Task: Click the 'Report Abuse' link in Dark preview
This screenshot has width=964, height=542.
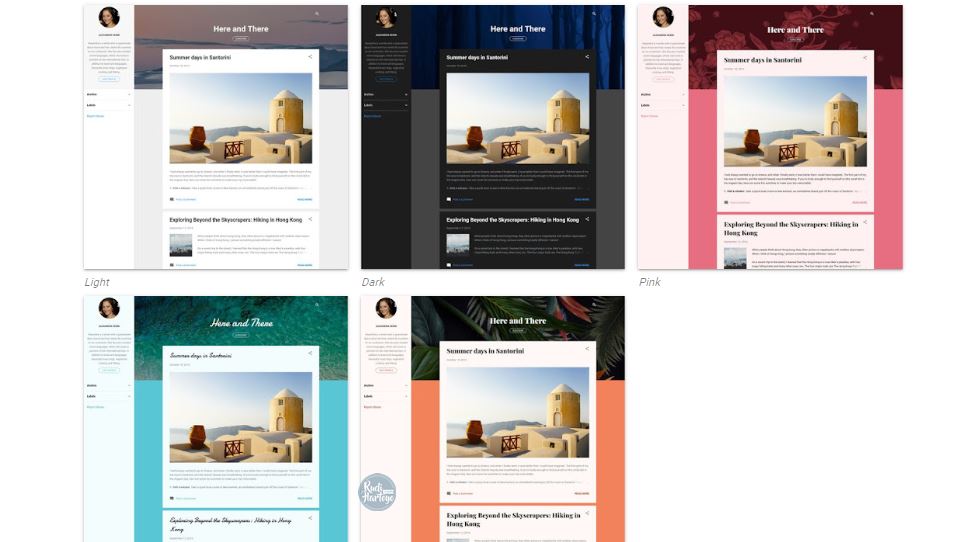Action: 373,116
